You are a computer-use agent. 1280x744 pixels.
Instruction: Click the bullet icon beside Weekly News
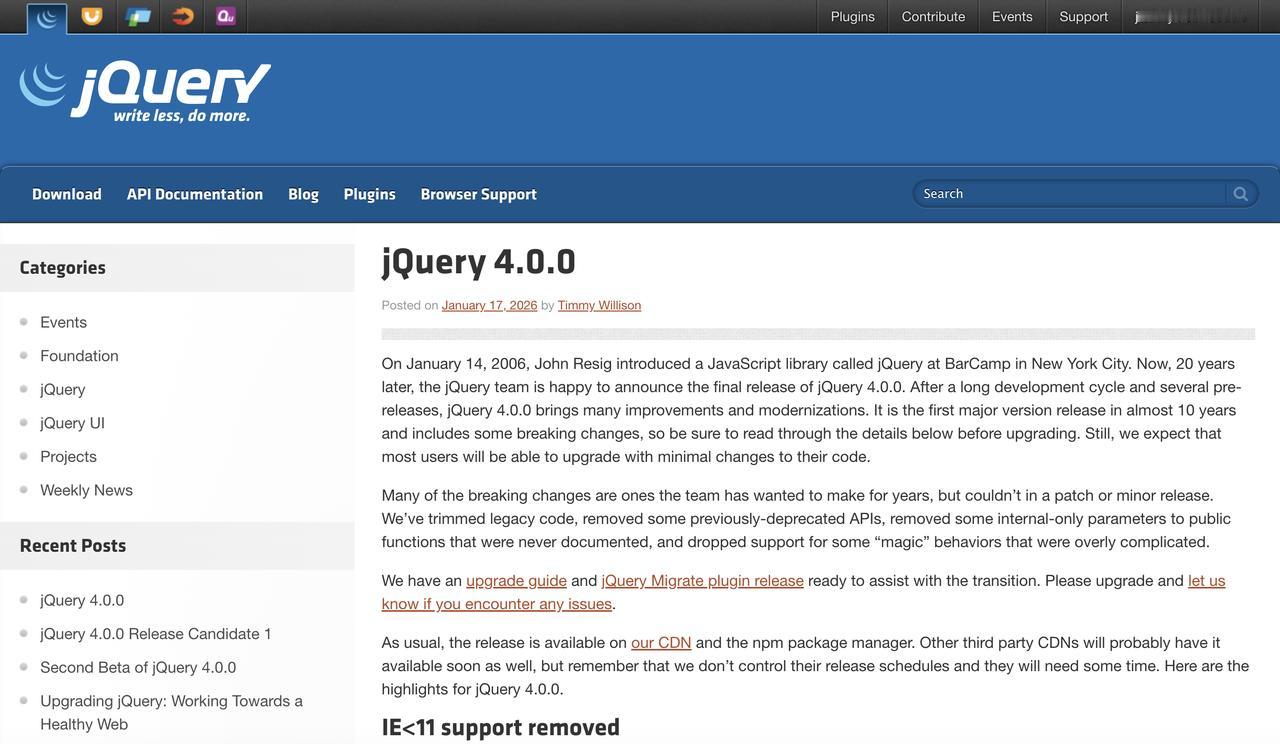[x=23, y=489]
